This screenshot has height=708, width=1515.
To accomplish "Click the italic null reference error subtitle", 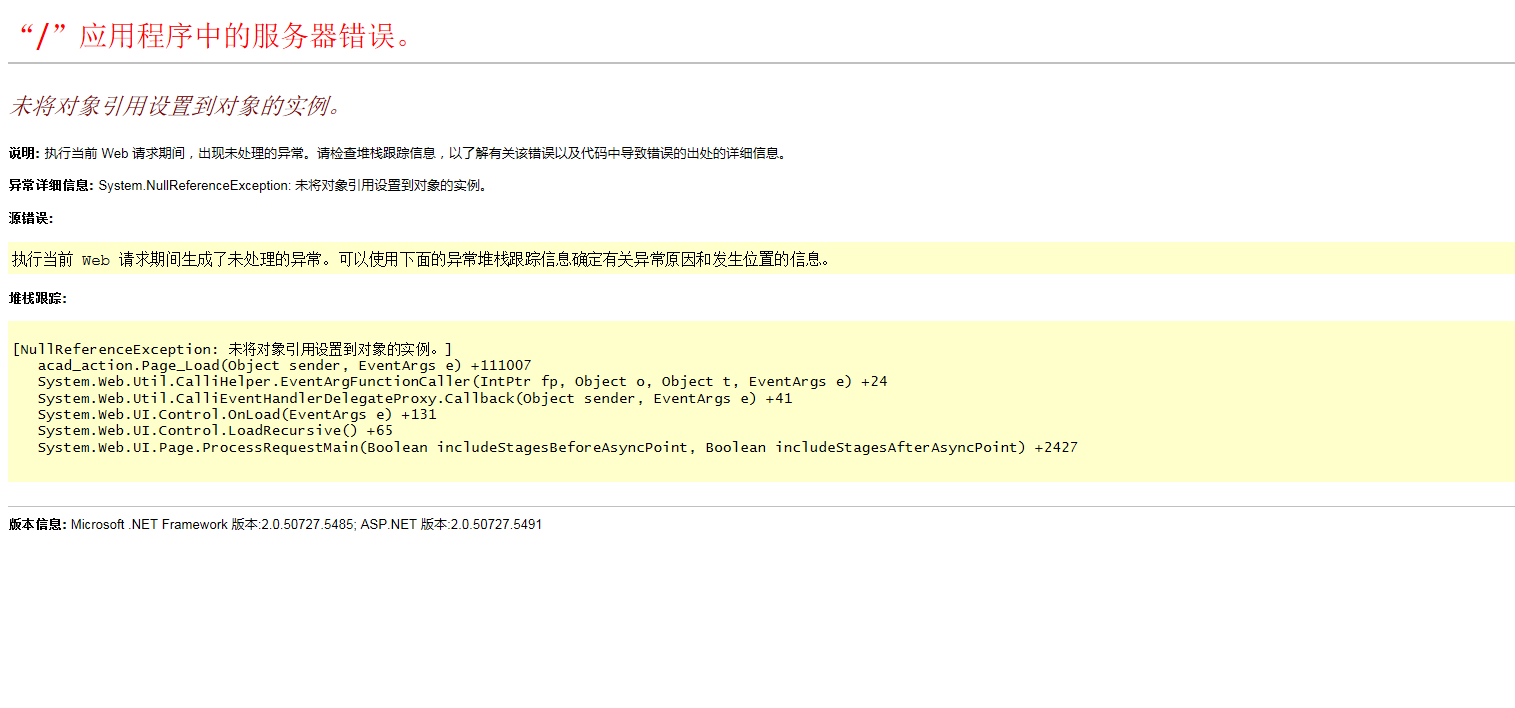I will [176, 106].
